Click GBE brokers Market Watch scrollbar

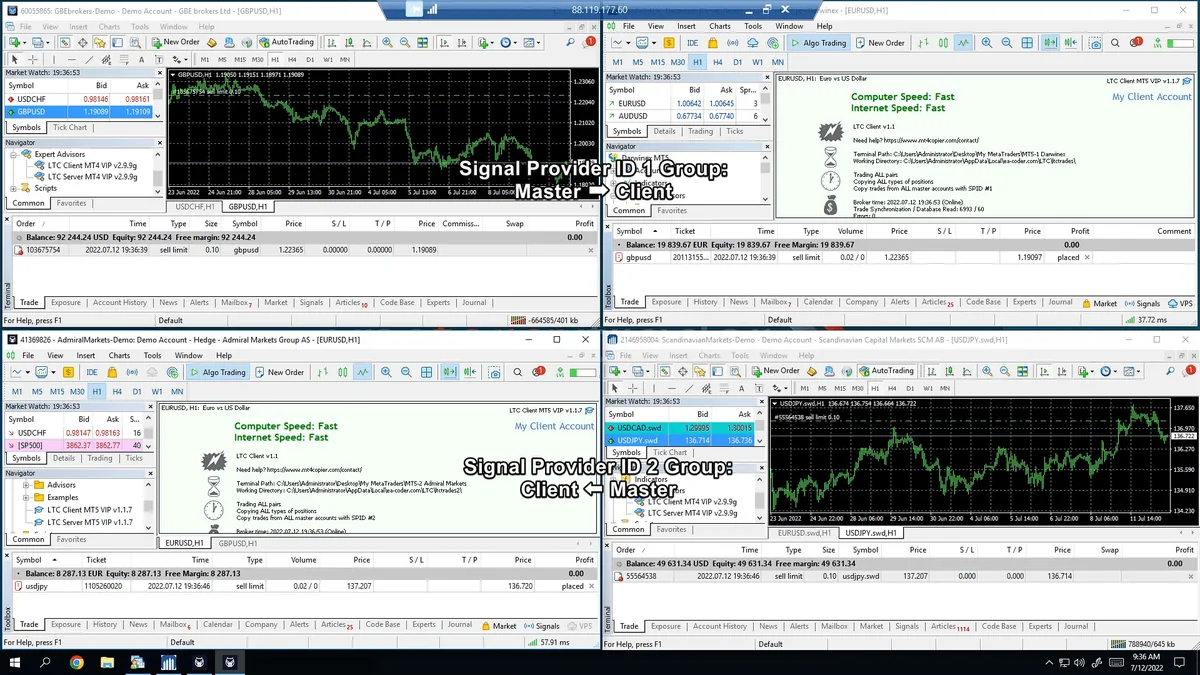tap(157, 100)
